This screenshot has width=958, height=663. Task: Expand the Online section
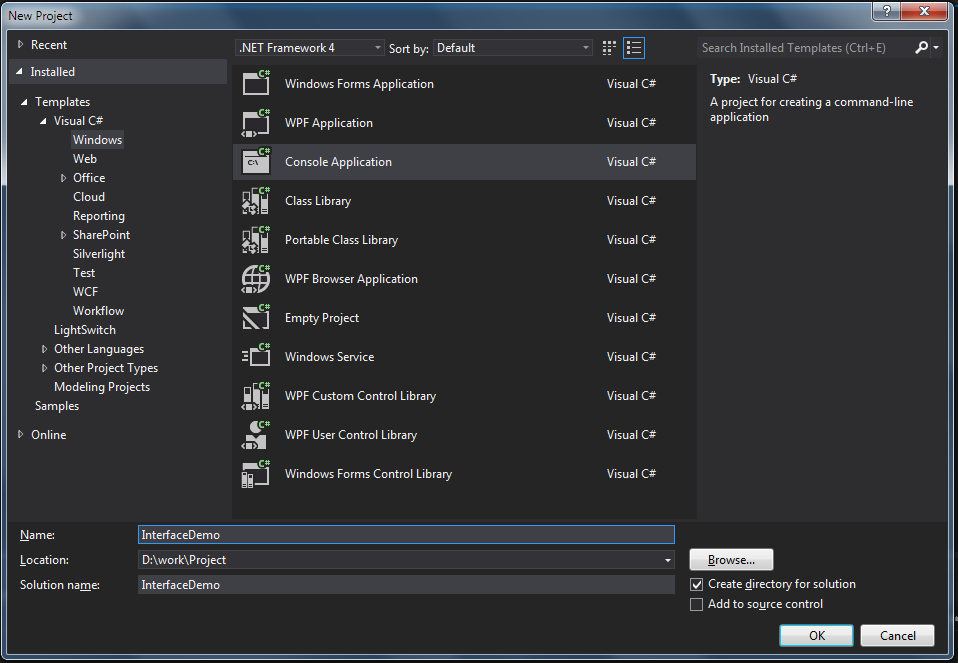tap(20, 434)
